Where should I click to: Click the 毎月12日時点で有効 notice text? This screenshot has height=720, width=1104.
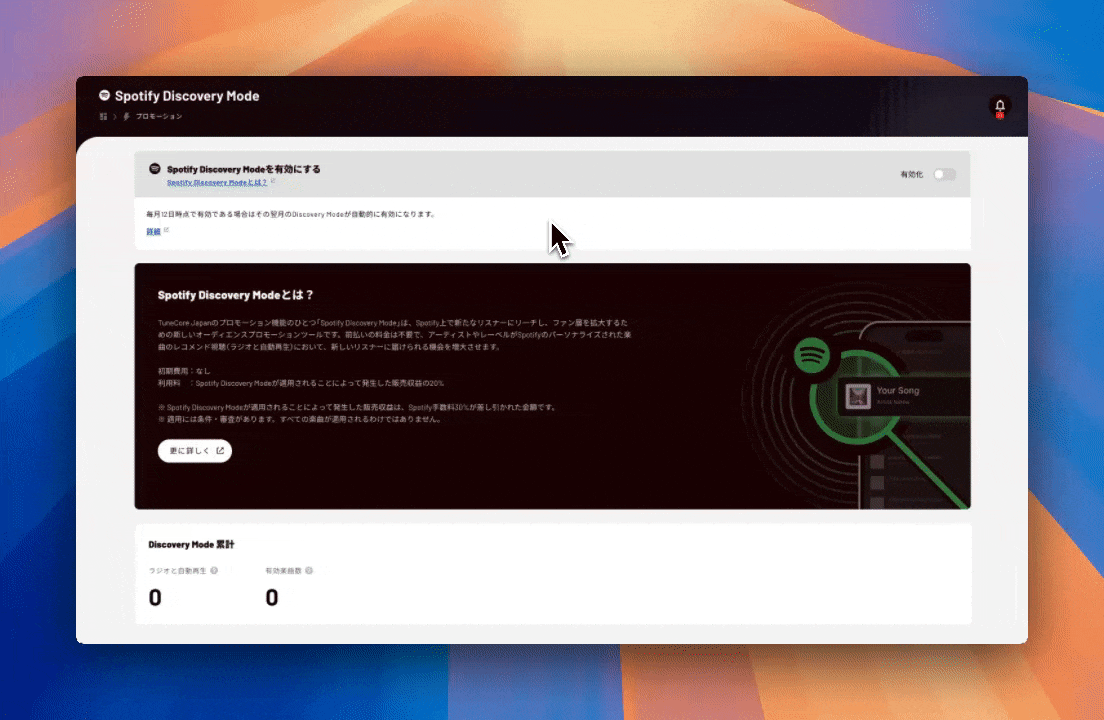click(291, 214)
